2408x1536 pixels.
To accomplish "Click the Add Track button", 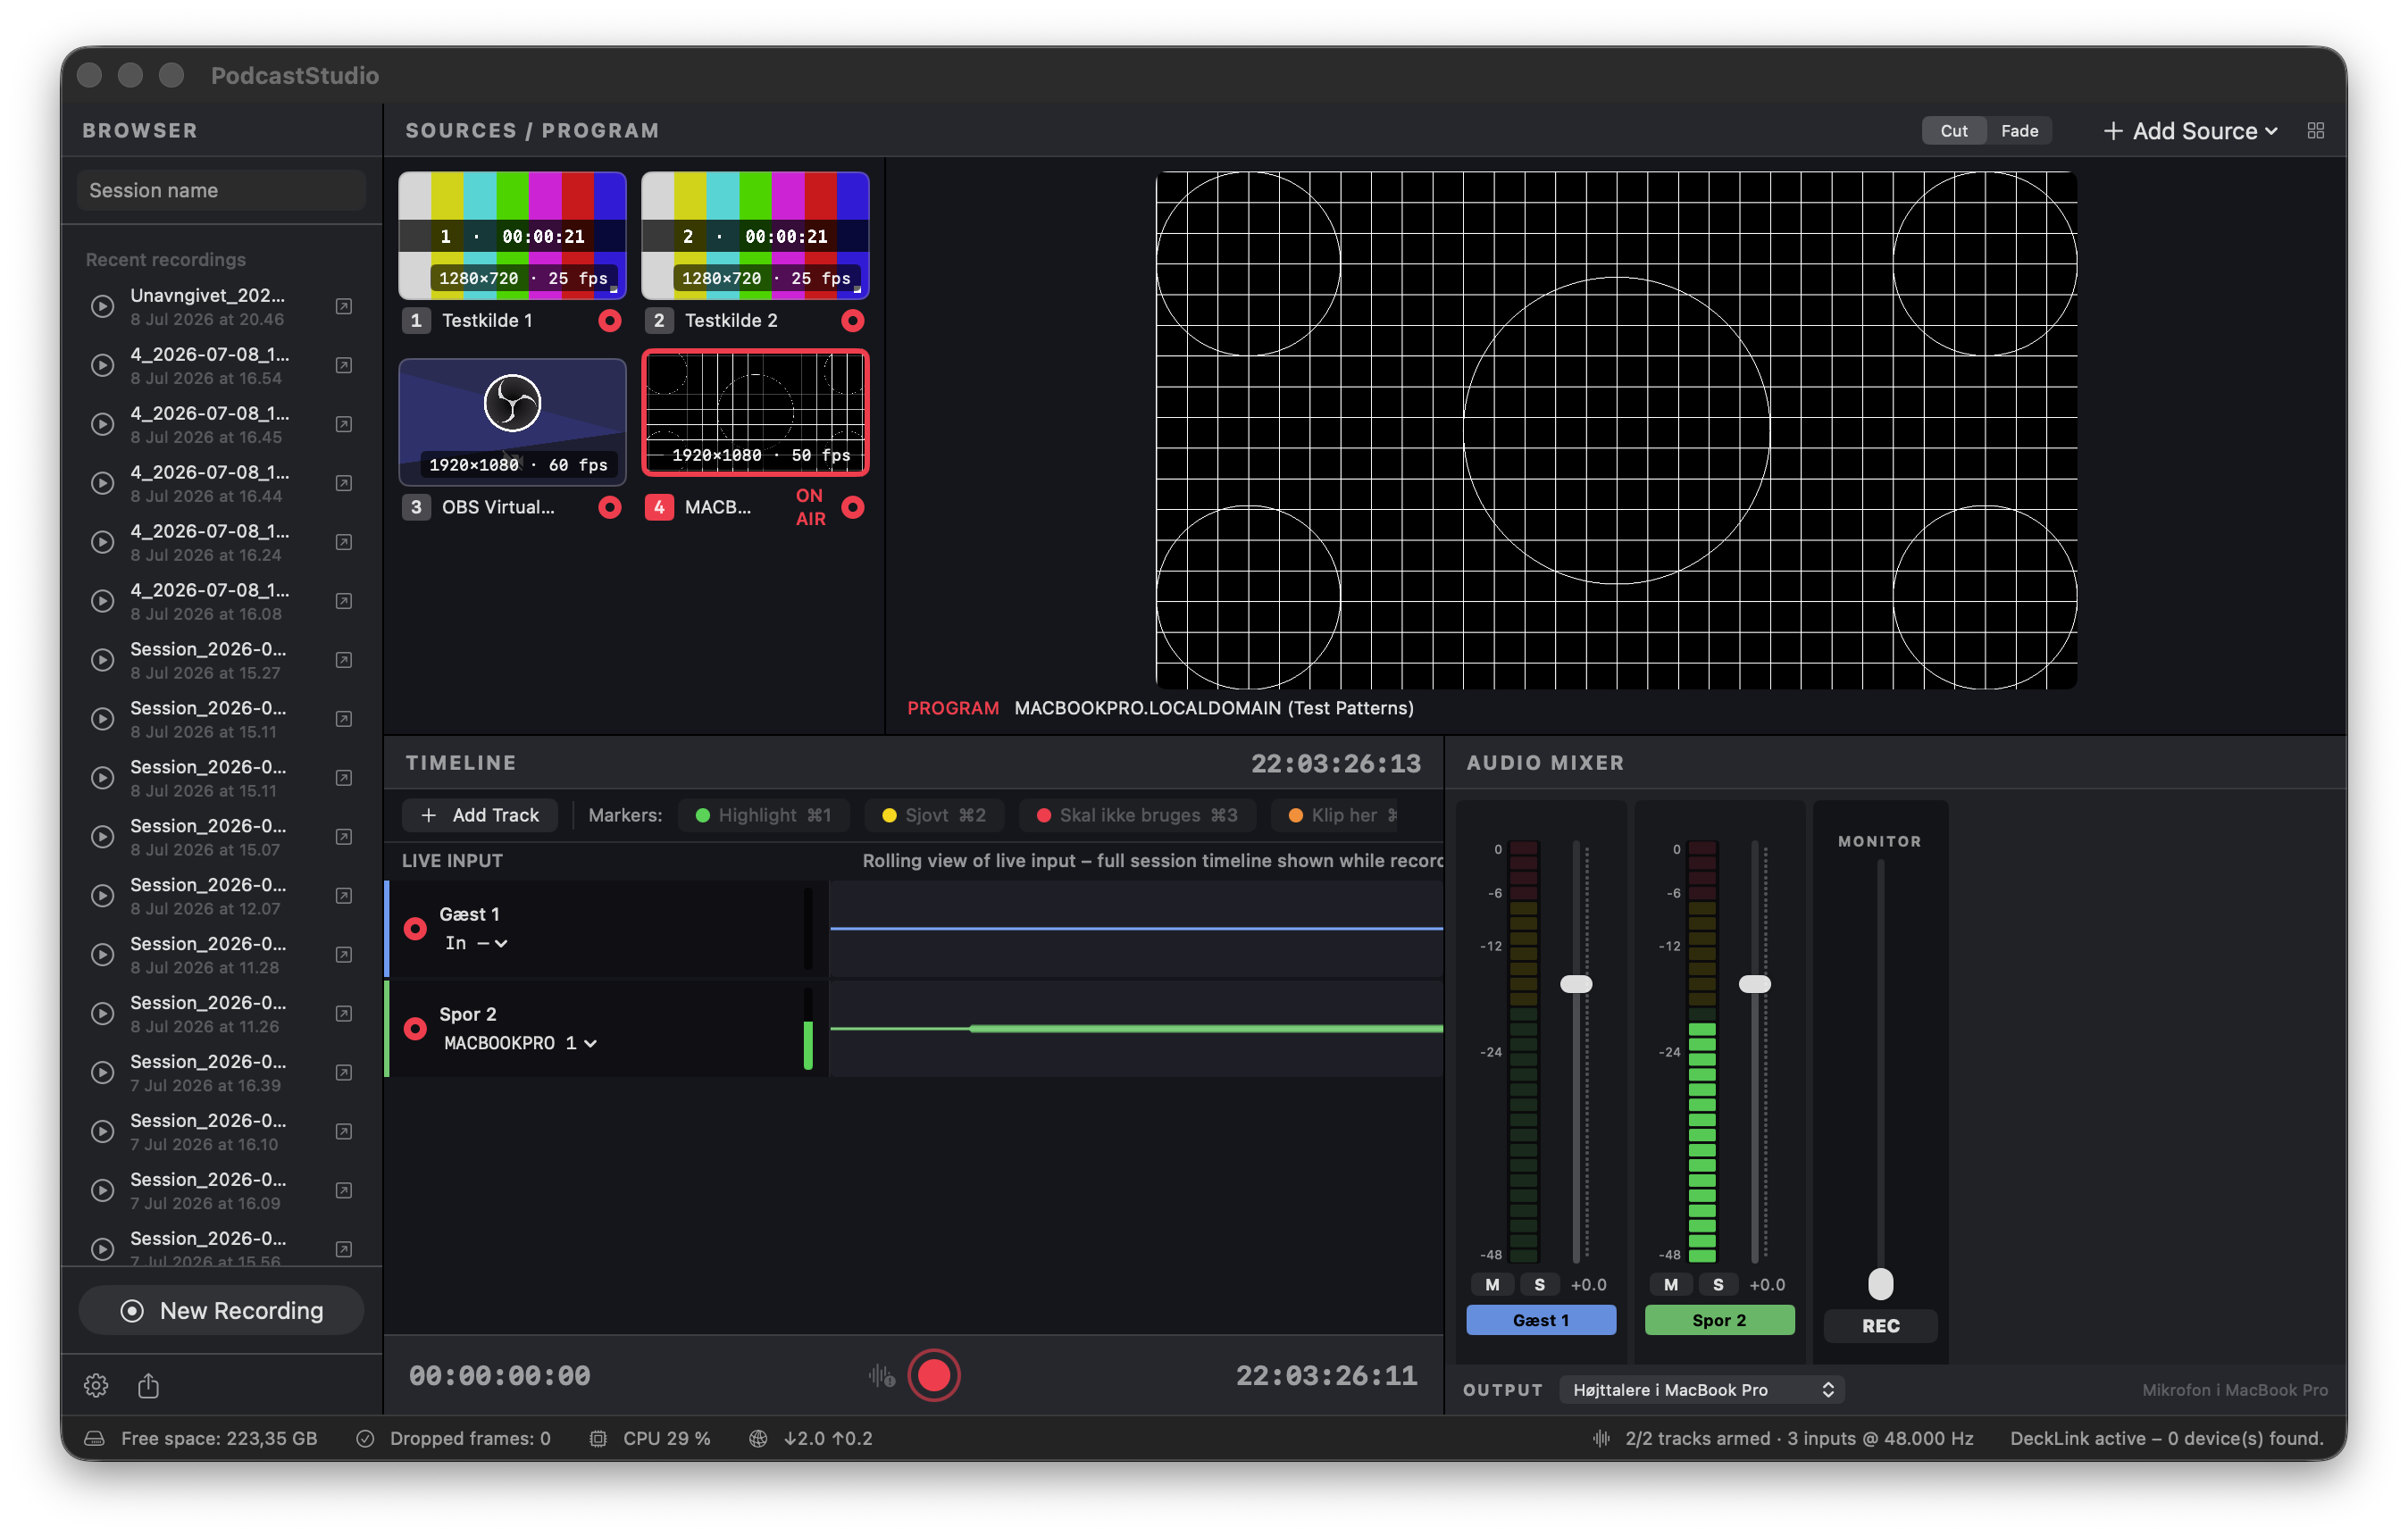I will (480, 815).
